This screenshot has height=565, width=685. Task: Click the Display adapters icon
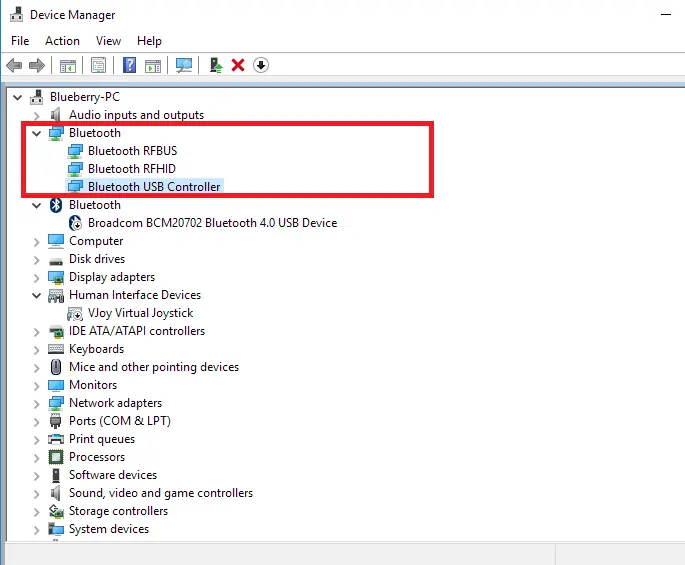55,277
